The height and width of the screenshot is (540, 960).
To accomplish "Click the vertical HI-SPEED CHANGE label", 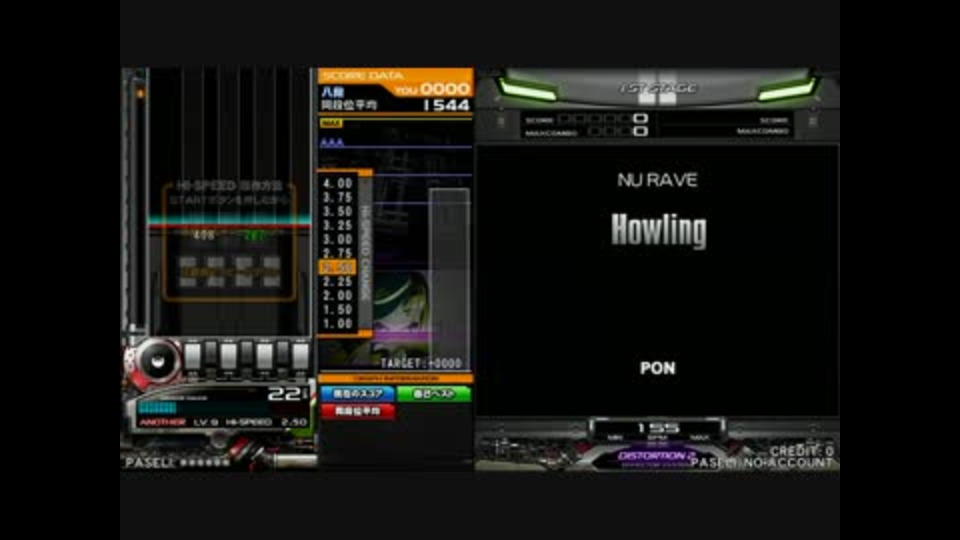I will tap(366, 253).
